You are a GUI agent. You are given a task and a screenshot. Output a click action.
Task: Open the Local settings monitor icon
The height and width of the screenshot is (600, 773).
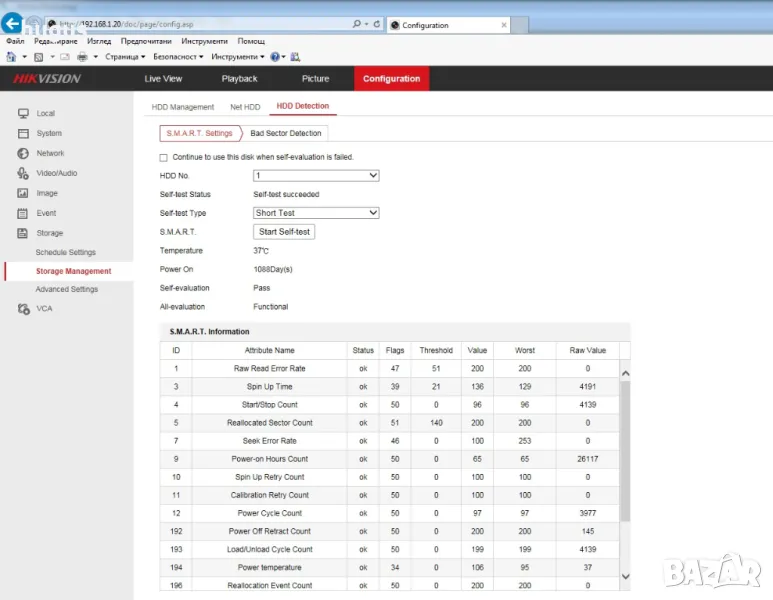point(23,114)
